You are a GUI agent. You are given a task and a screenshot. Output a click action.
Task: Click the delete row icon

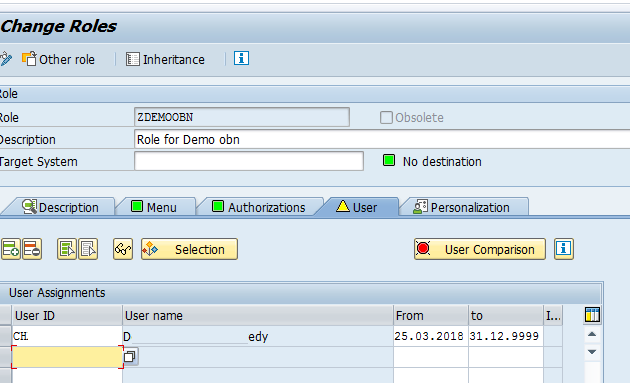[32, 249]
